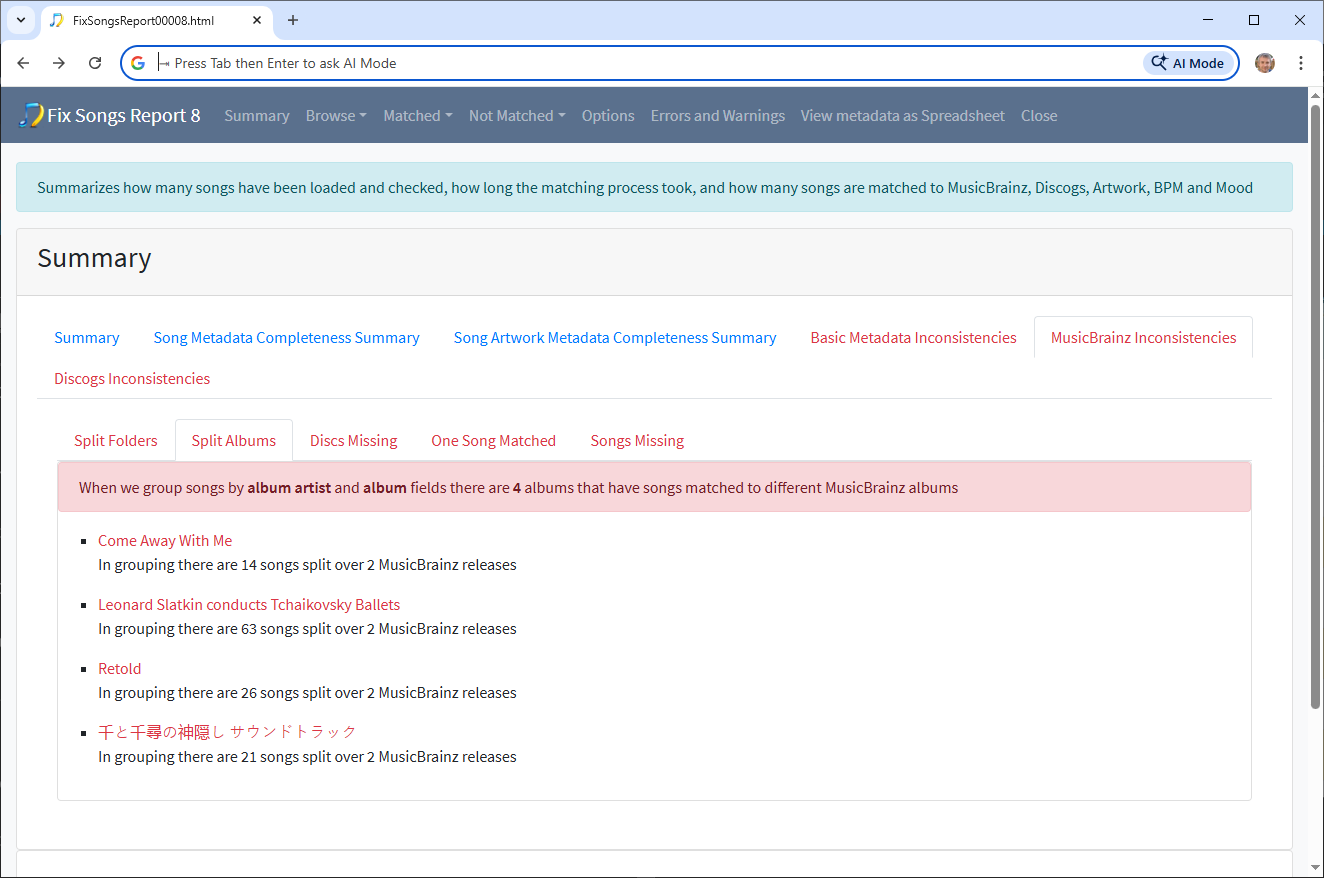Open the user profile avatar icon

[1265, 63]
